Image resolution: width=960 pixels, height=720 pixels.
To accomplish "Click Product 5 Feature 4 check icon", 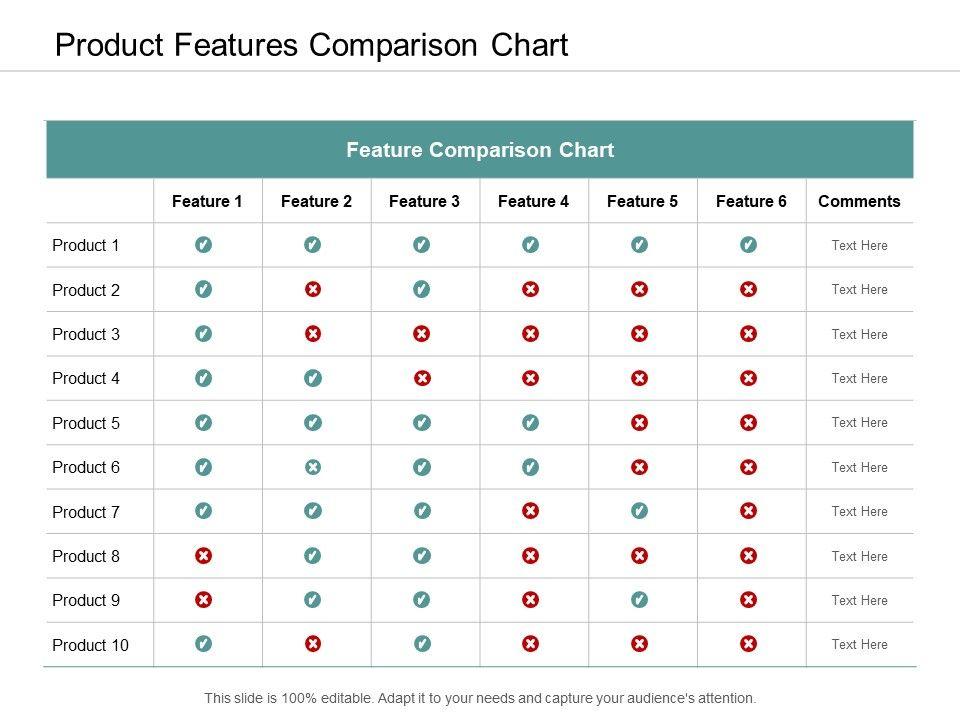I will [x=531, y=423].
